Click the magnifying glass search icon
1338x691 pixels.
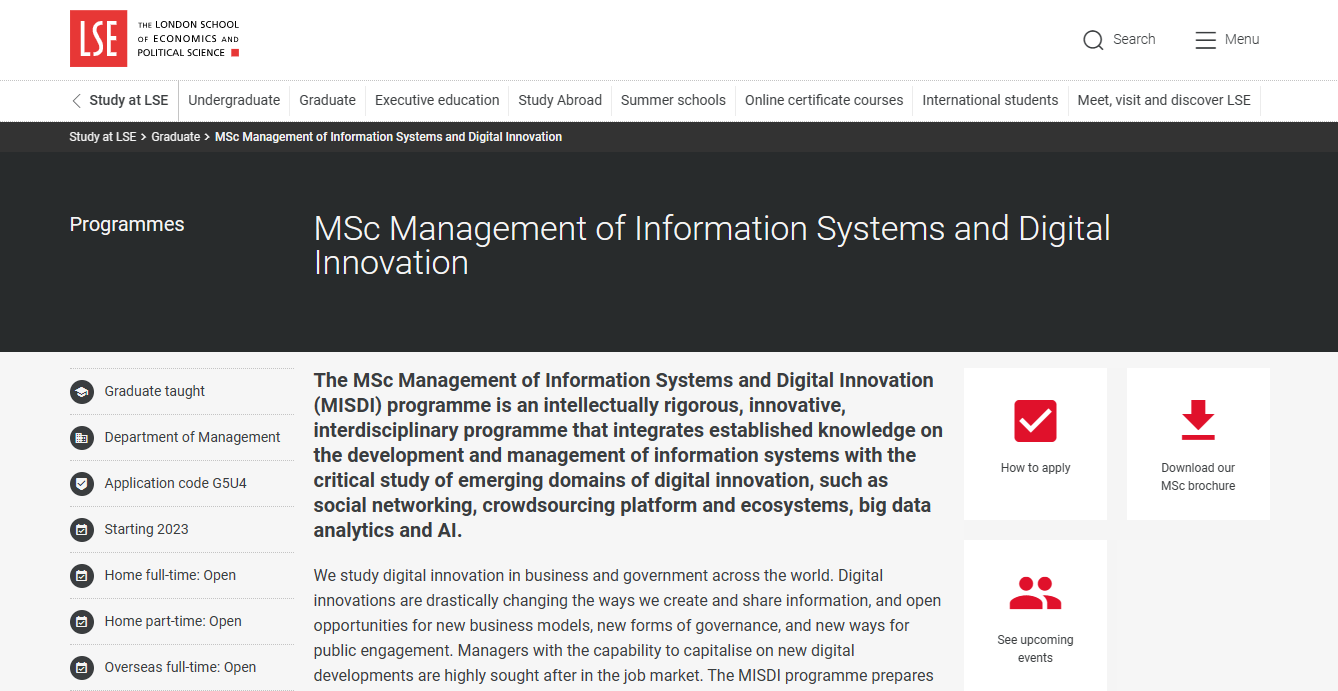pos(1093,40)
